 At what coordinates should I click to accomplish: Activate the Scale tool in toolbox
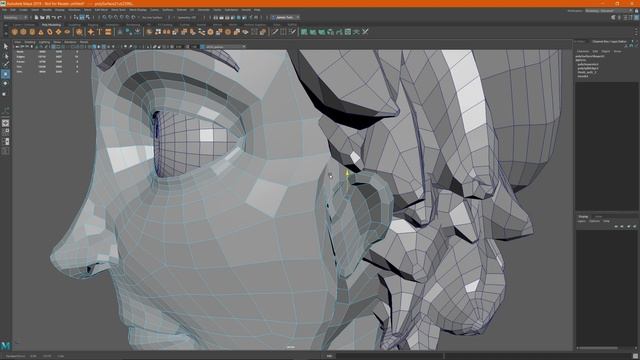[x=5, y=93]
